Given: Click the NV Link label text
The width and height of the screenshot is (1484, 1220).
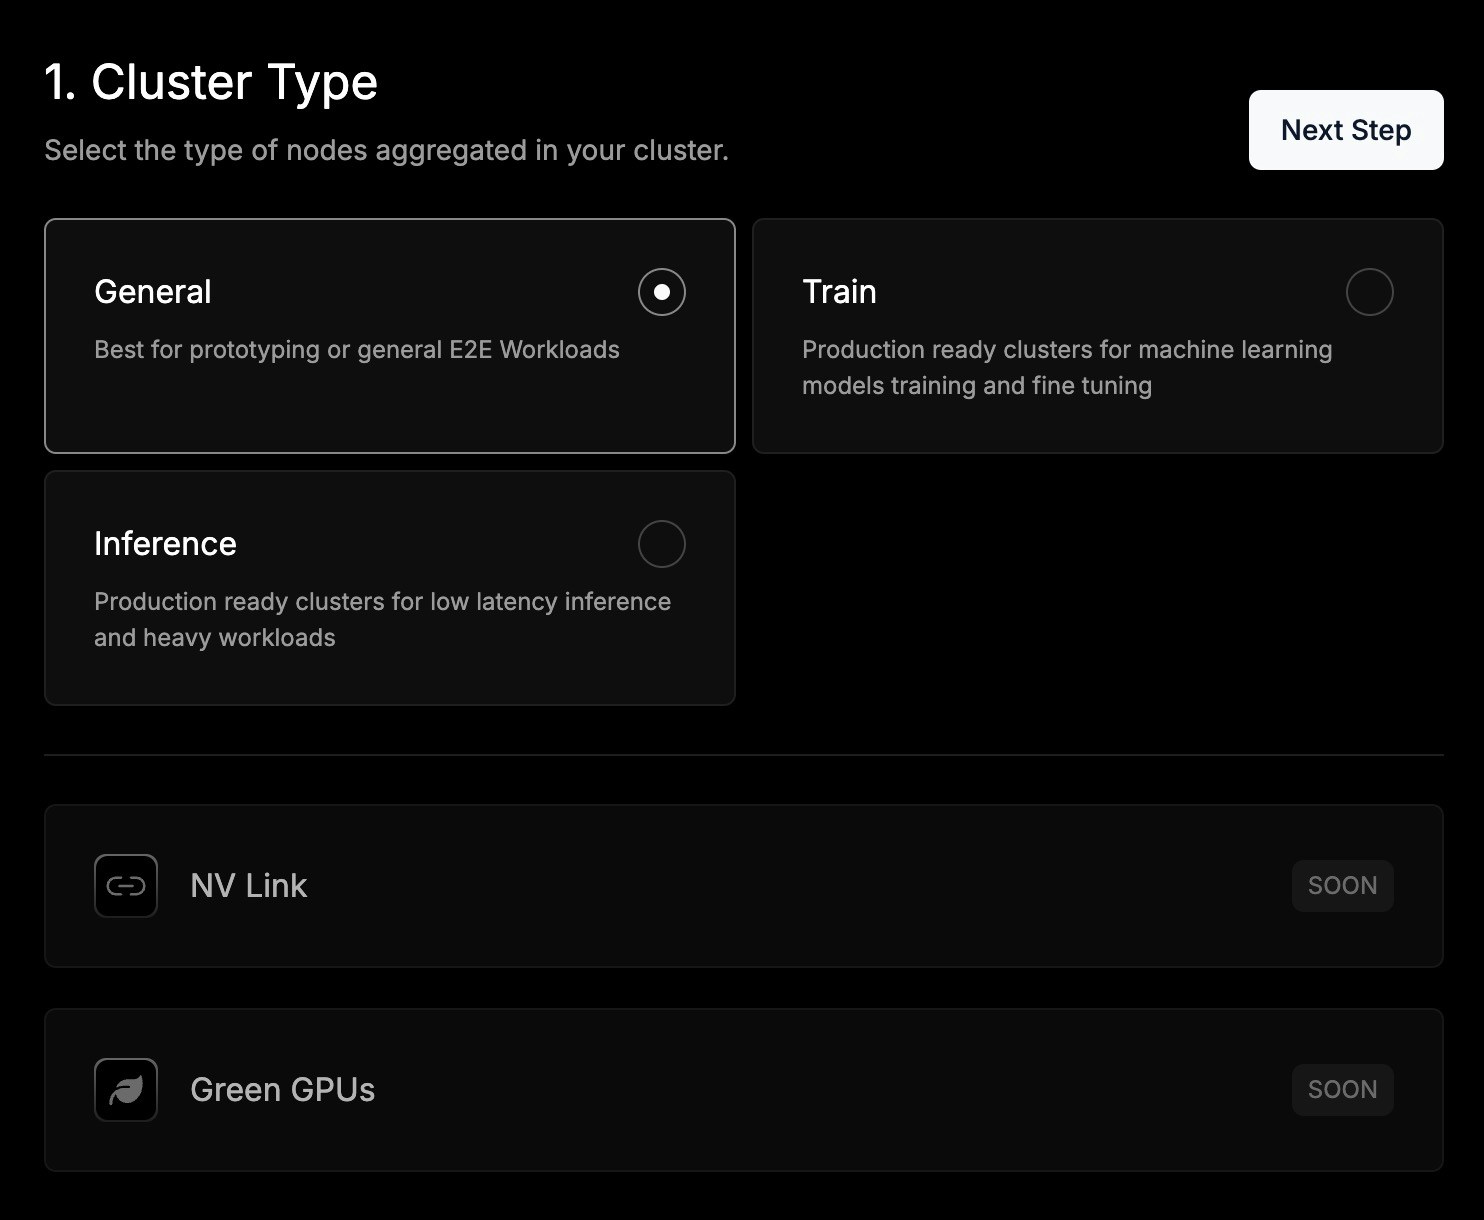Looking at the screenshot, I should click(249, 886).
